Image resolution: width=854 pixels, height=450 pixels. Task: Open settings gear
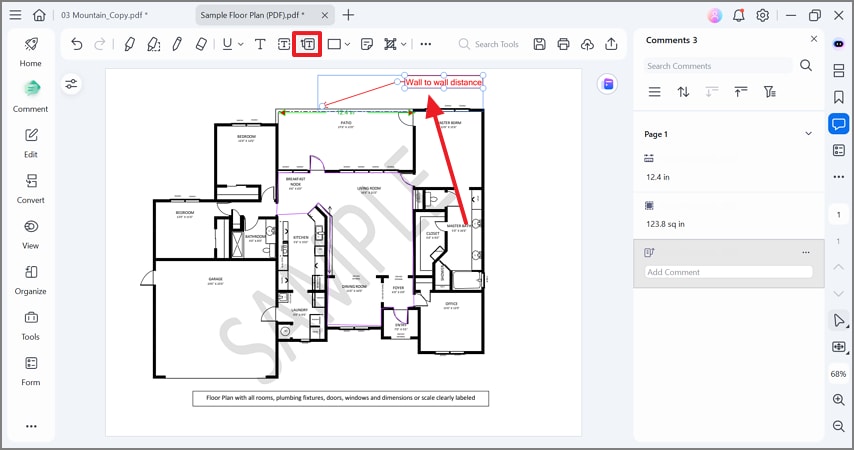[x=762, y=15]
